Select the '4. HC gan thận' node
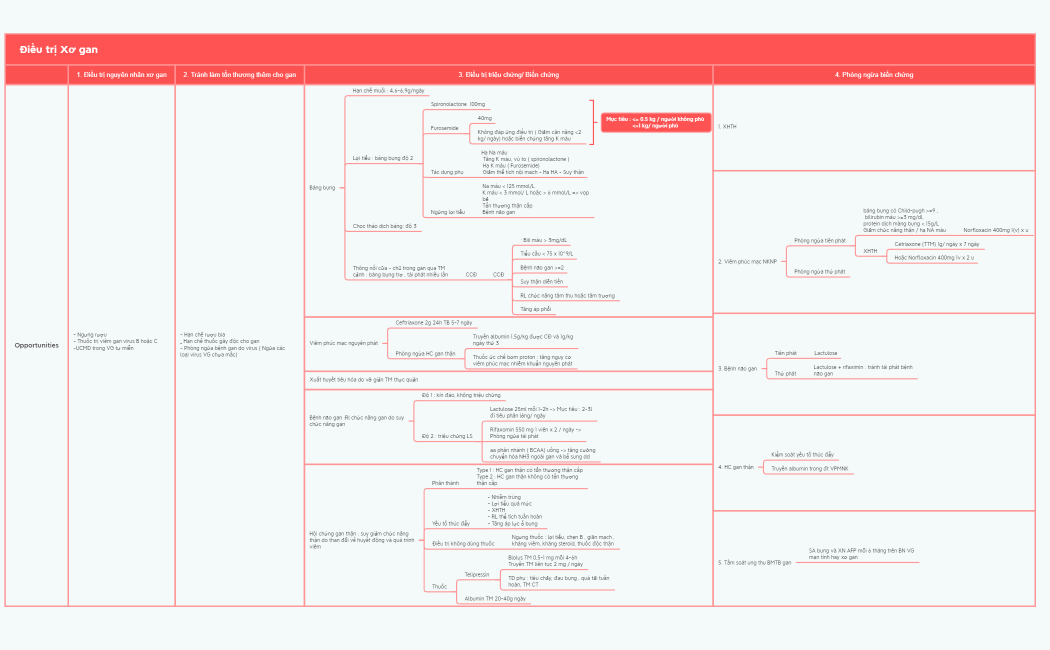The height and width of the screenshot is (650, 1050). tap(736, 467)
